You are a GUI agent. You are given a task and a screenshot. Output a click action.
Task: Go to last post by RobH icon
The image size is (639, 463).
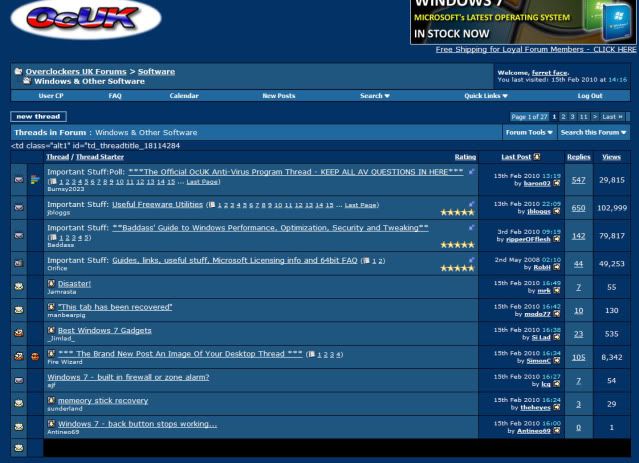pyautogui.click(x=557, y=267)
